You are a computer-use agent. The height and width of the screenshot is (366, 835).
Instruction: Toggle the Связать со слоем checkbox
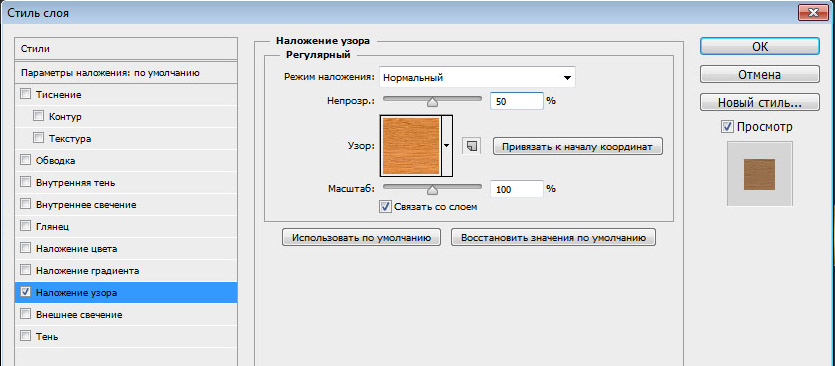pos(386,206)
